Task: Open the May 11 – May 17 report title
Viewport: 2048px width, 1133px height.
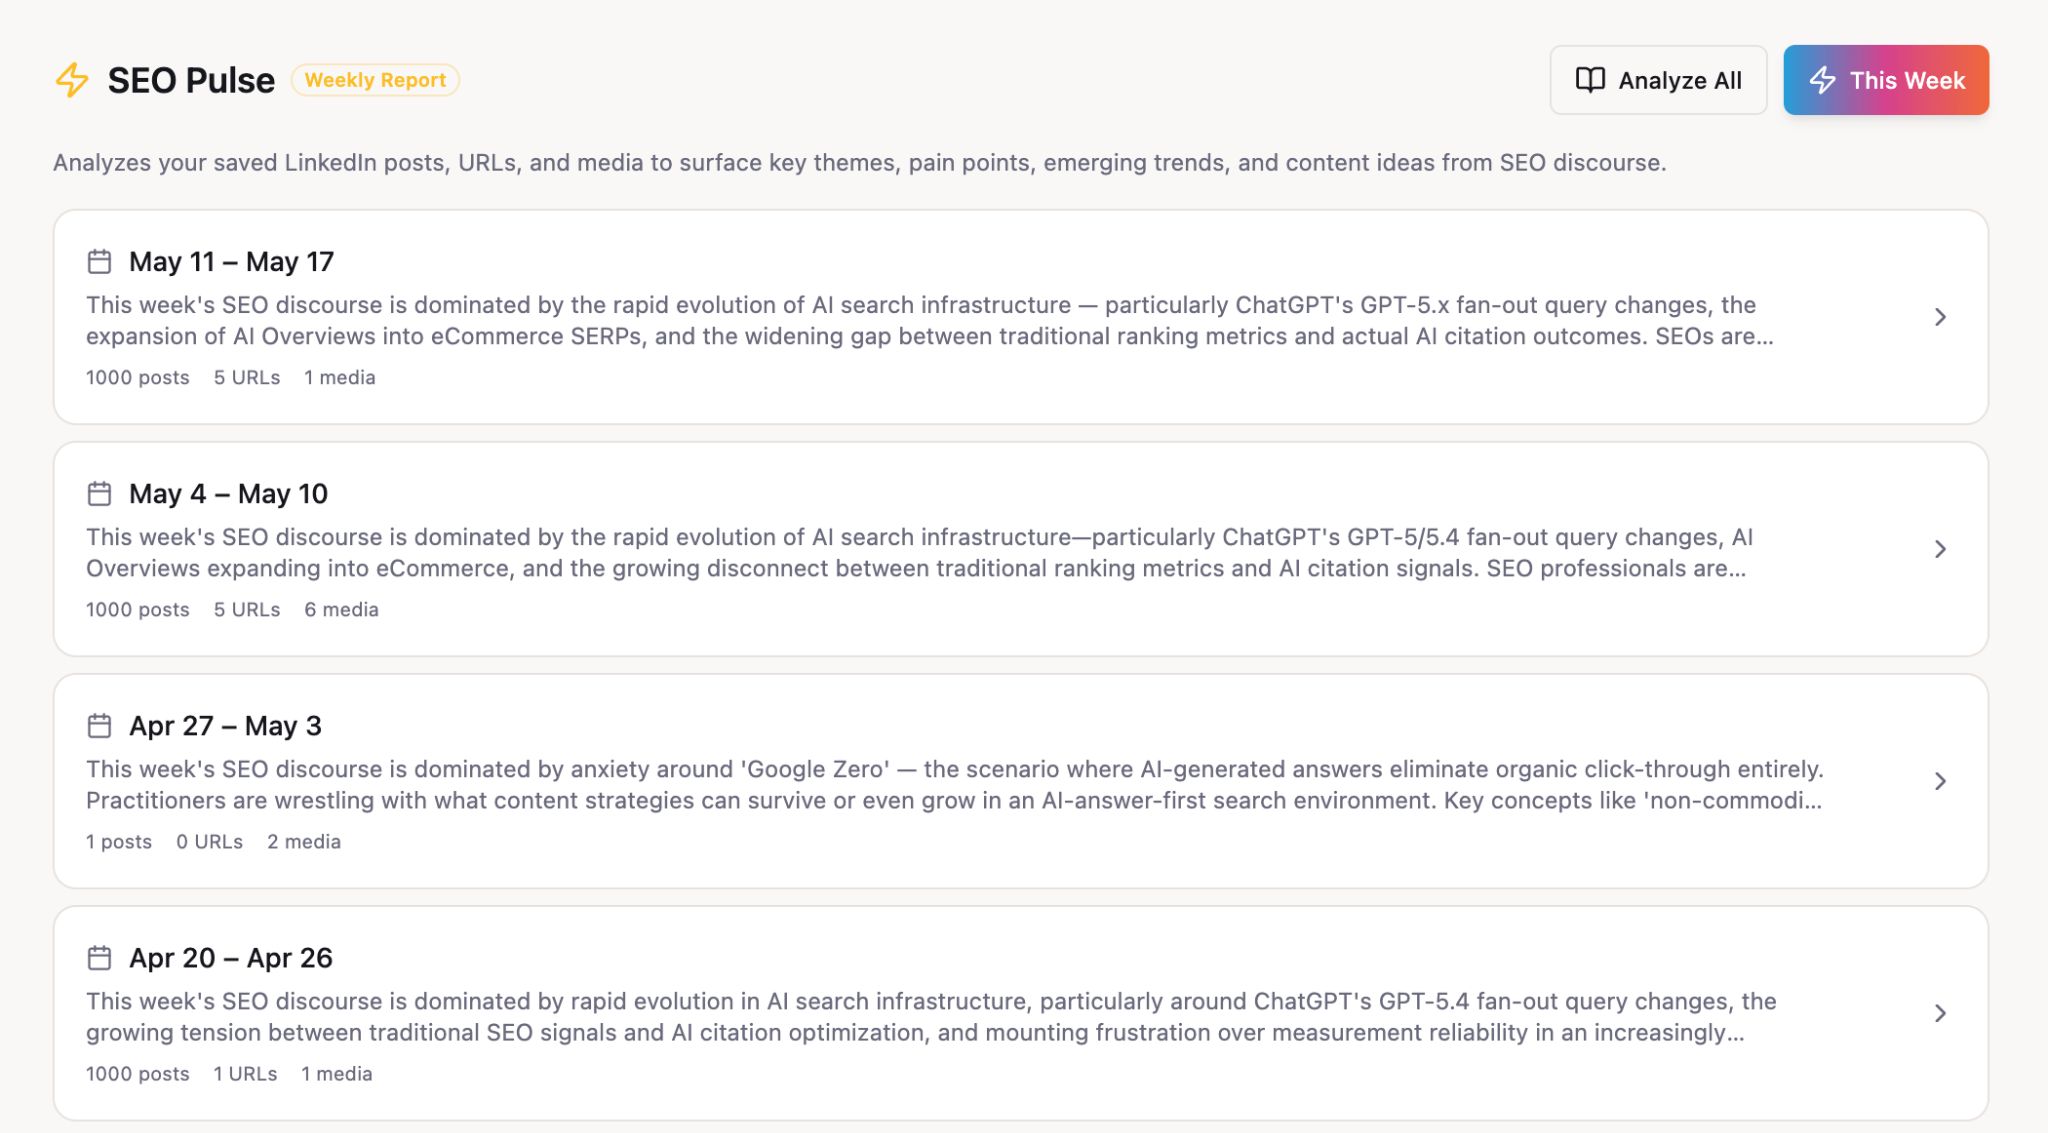Action: pyautogui.click(x=231, y=262)
